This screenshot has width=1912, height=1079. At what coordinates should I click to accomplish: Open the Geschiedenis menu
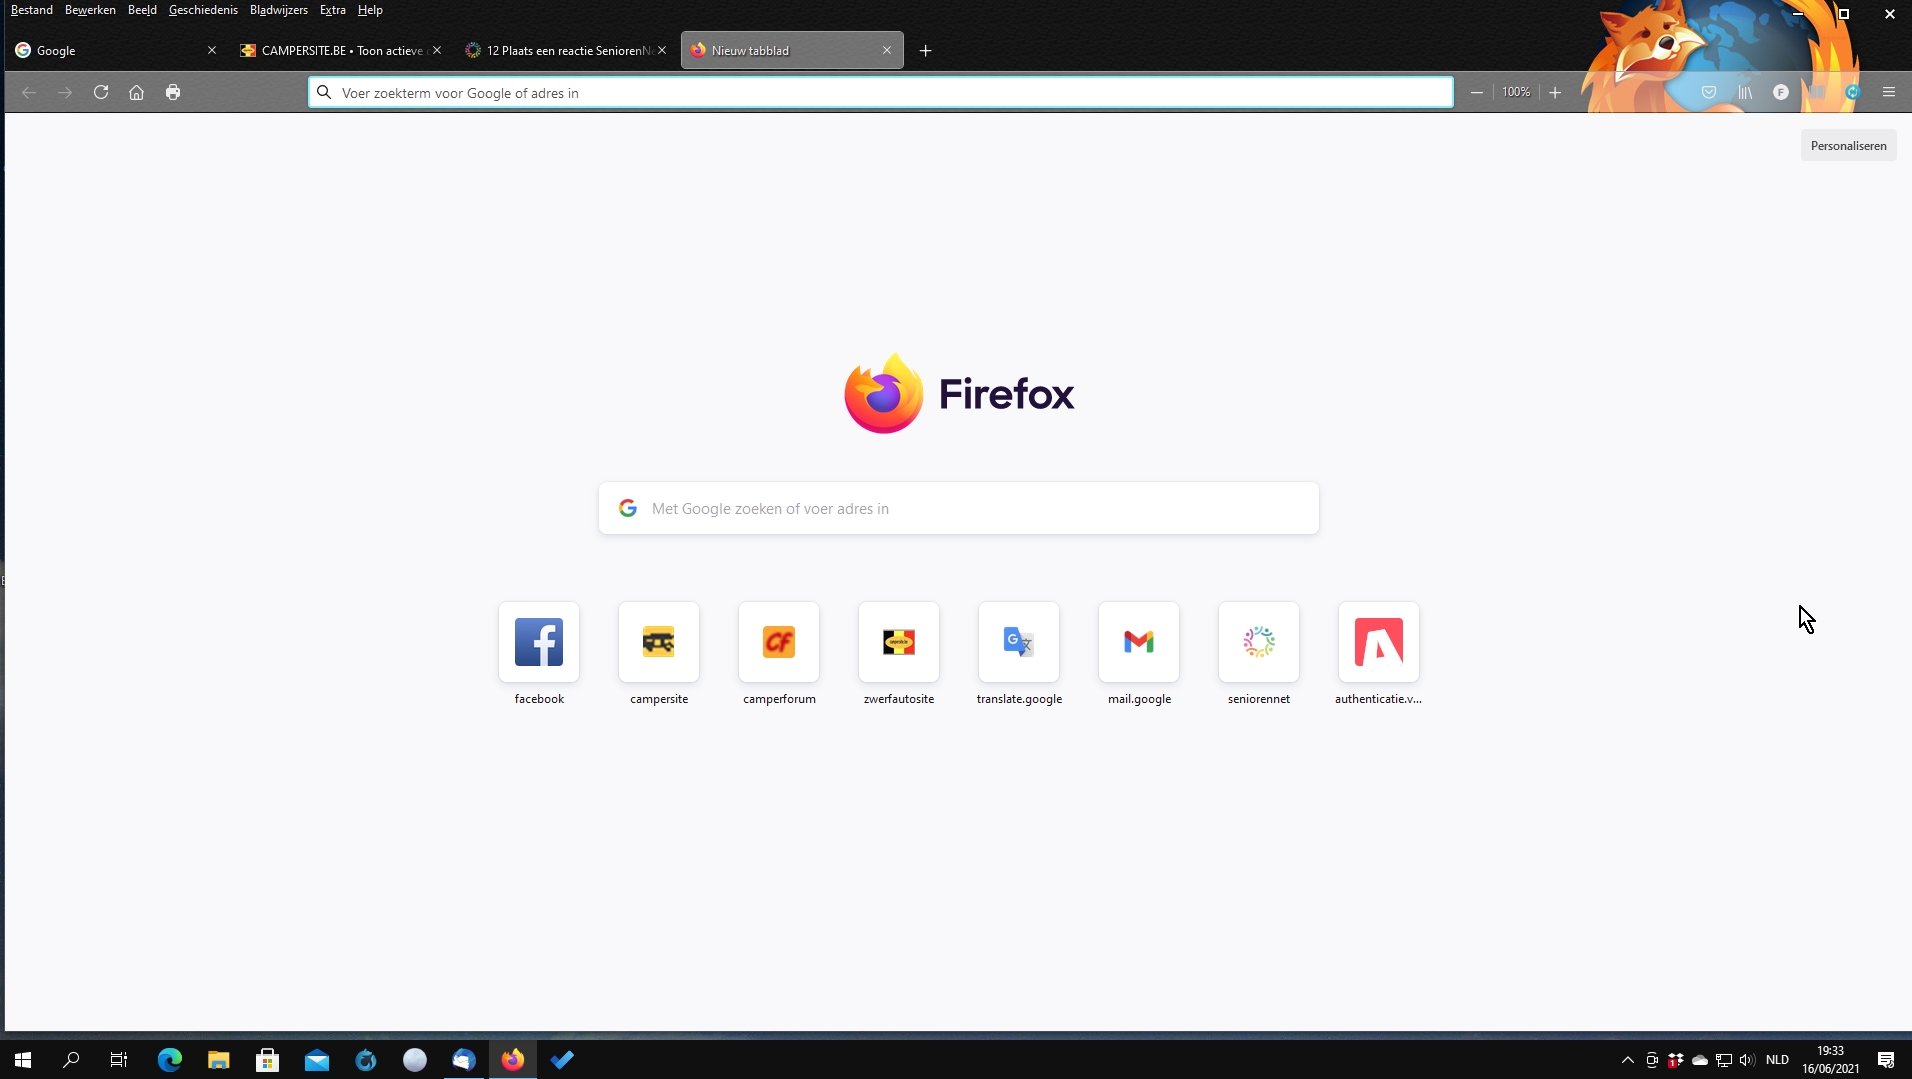pos(203,10)
